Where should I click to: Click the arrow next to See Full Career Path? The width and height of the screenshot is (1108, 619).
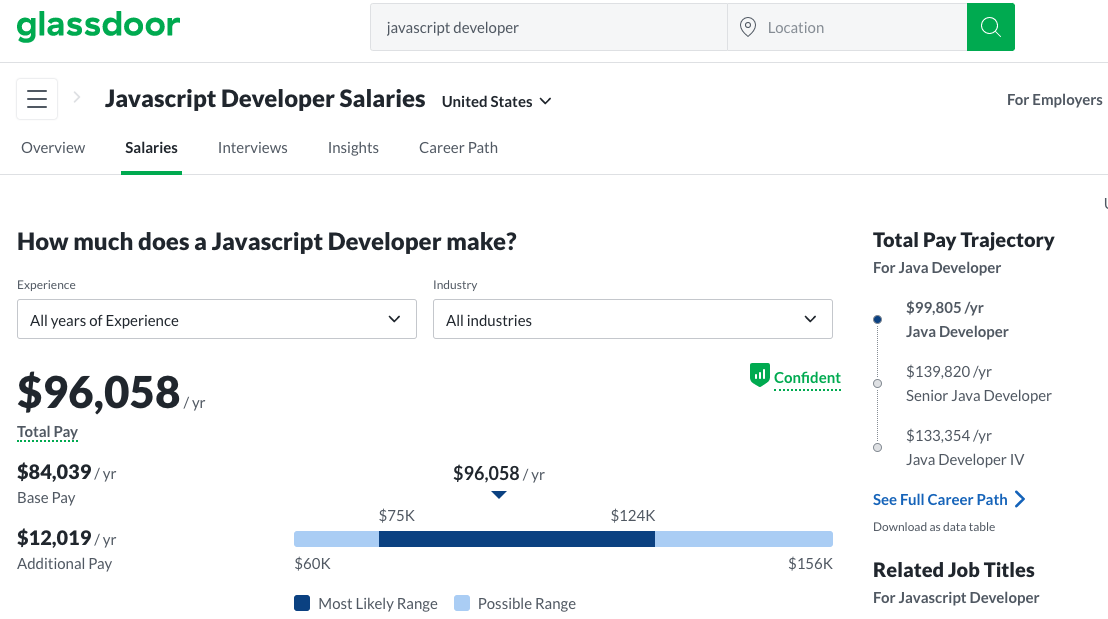1020,500
